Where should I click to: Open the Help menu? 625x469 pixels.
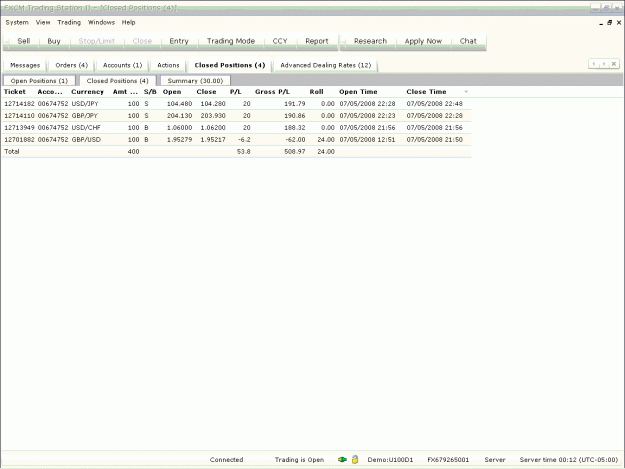128,22
